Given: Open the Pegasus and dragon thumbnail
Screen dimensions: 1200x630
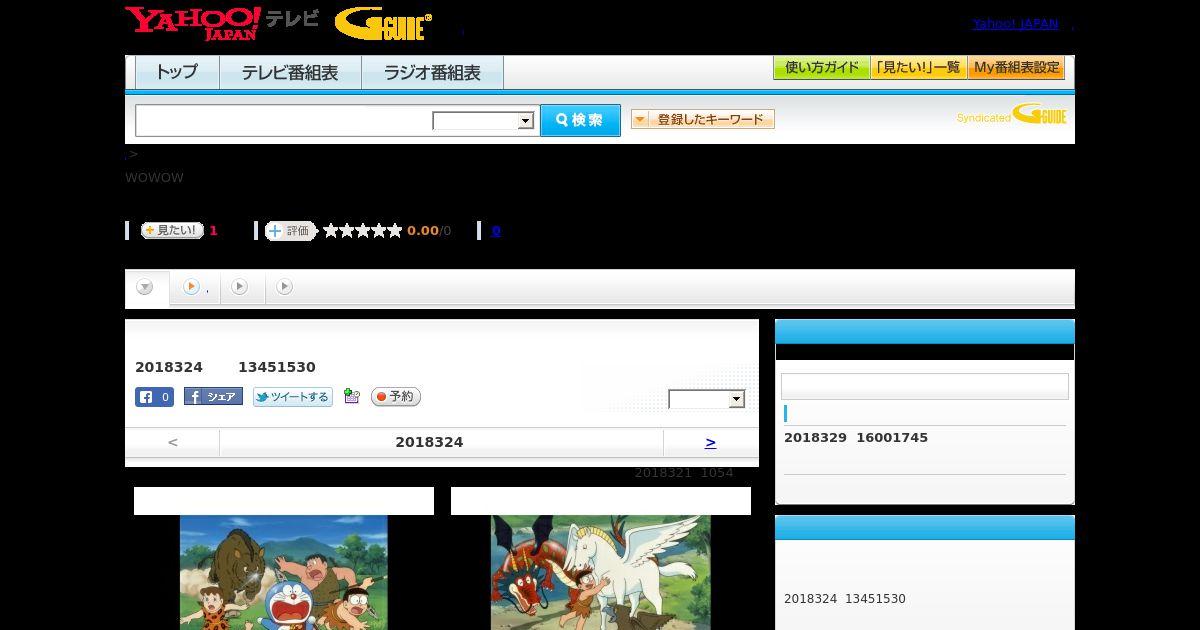Looking at the screenshot, I should 601,572.
